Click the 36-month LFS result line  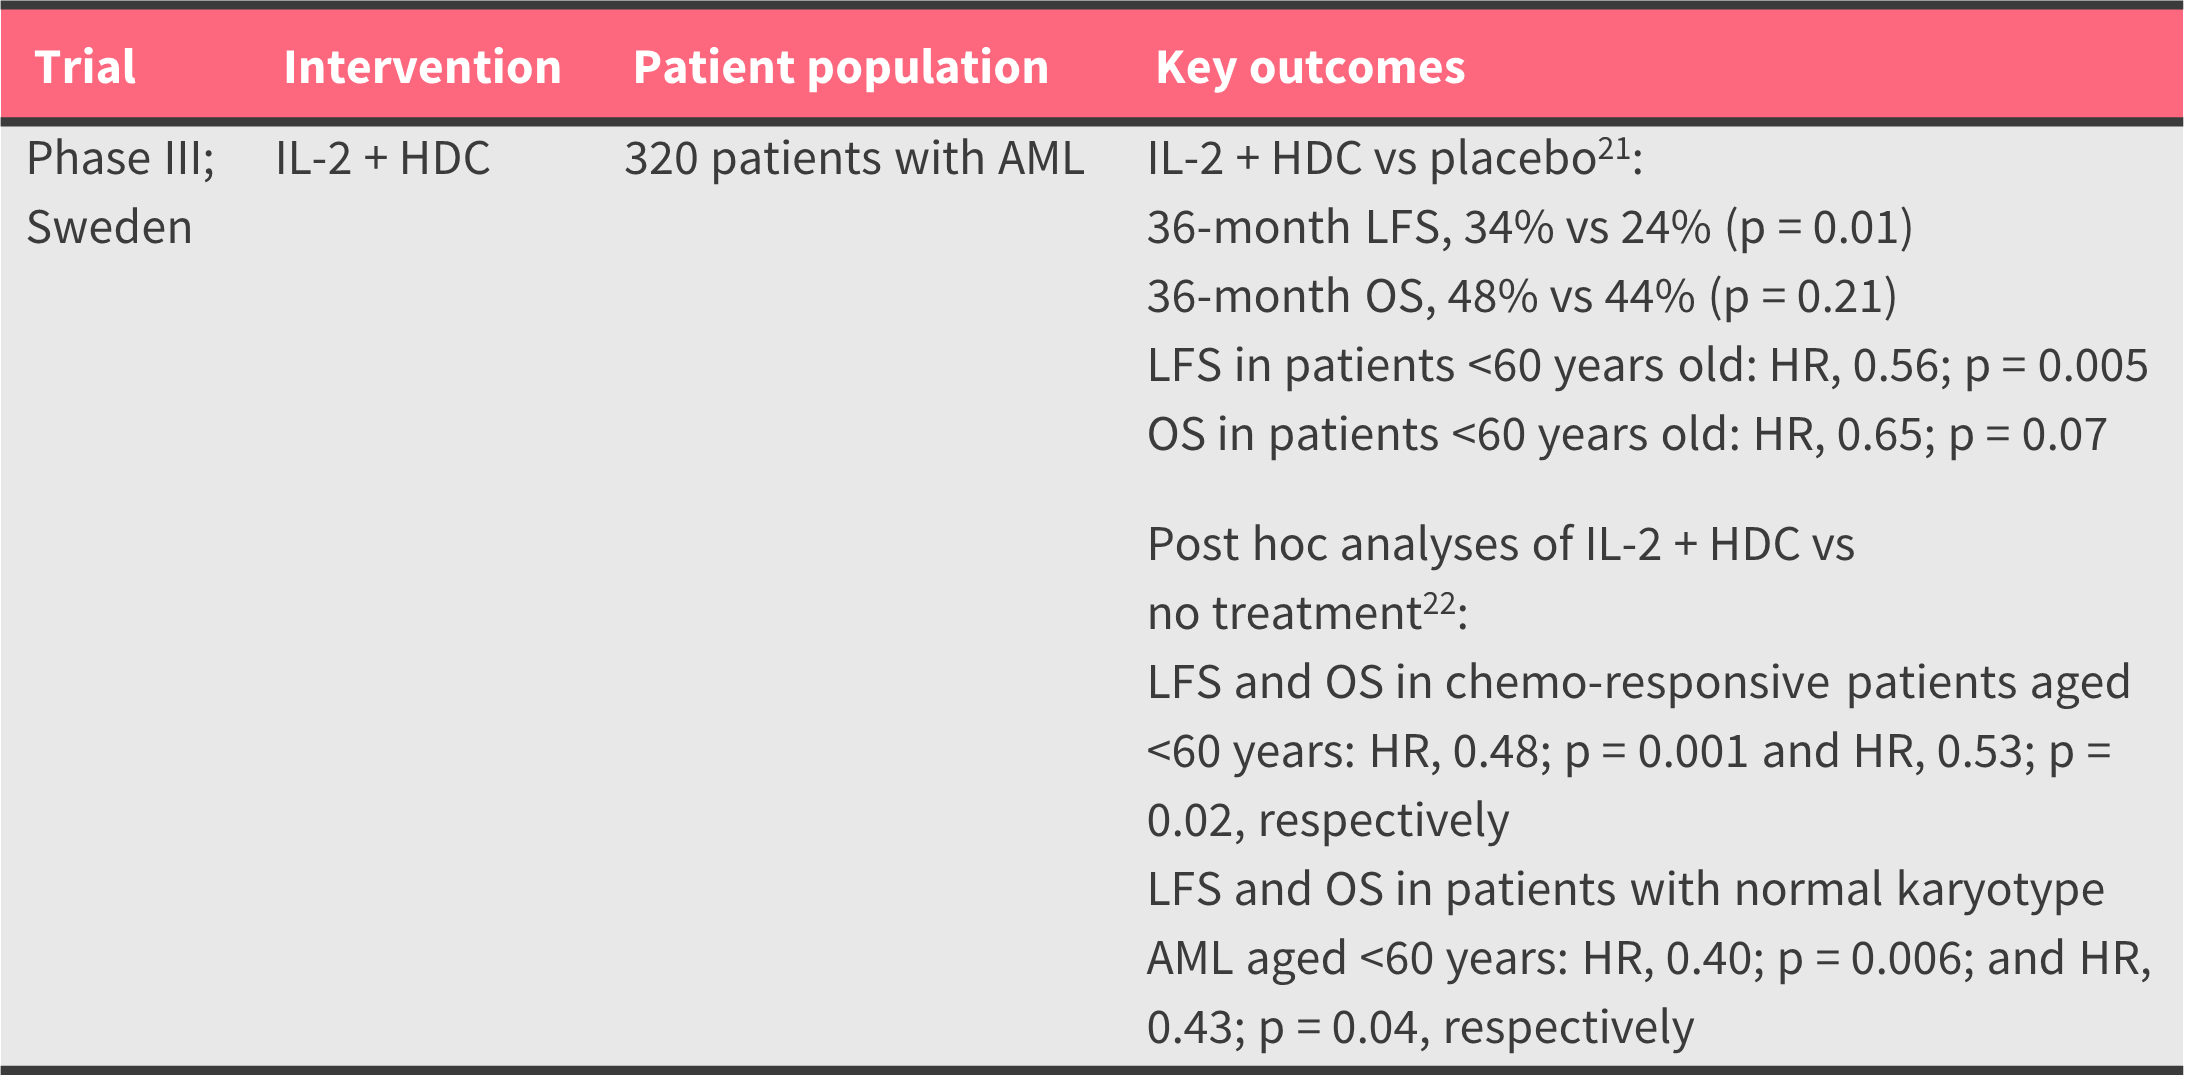pyautogui.click(x=1529, y=228)
